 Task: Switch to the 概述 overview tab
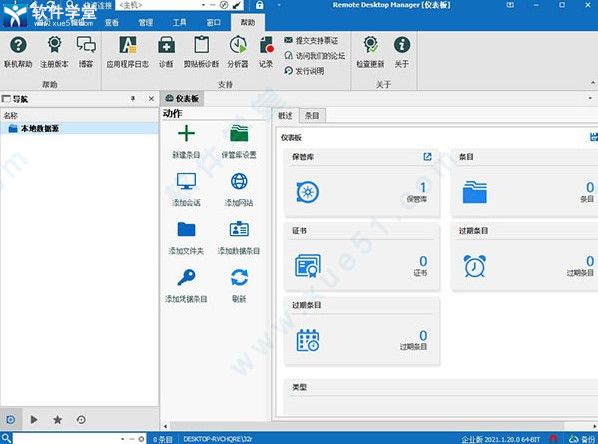click(x=285, y=116)
